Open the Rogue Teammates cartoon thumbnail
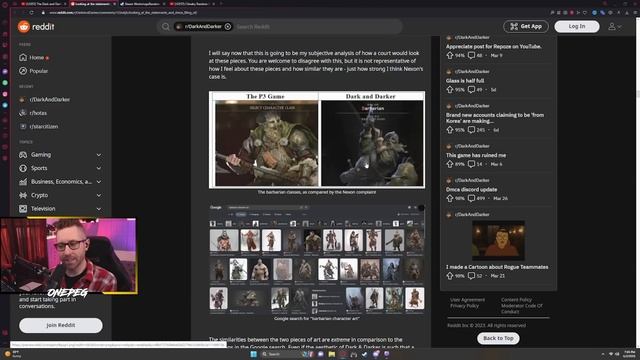Screen dimensions: 640x360 [x=498, y=240]
